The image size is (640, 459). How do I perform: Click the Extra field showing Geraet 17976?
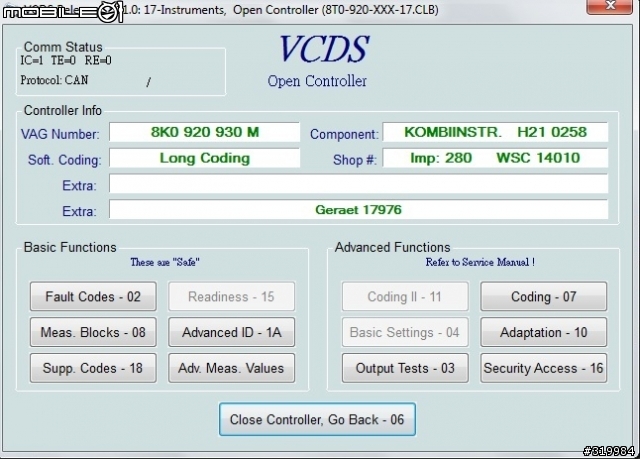[x=358, y=209]
